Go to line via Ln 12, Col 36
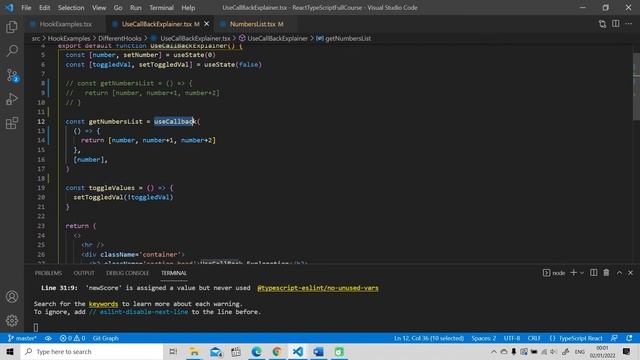The width and height of the screenshot is (640, 360). (429, 338)
